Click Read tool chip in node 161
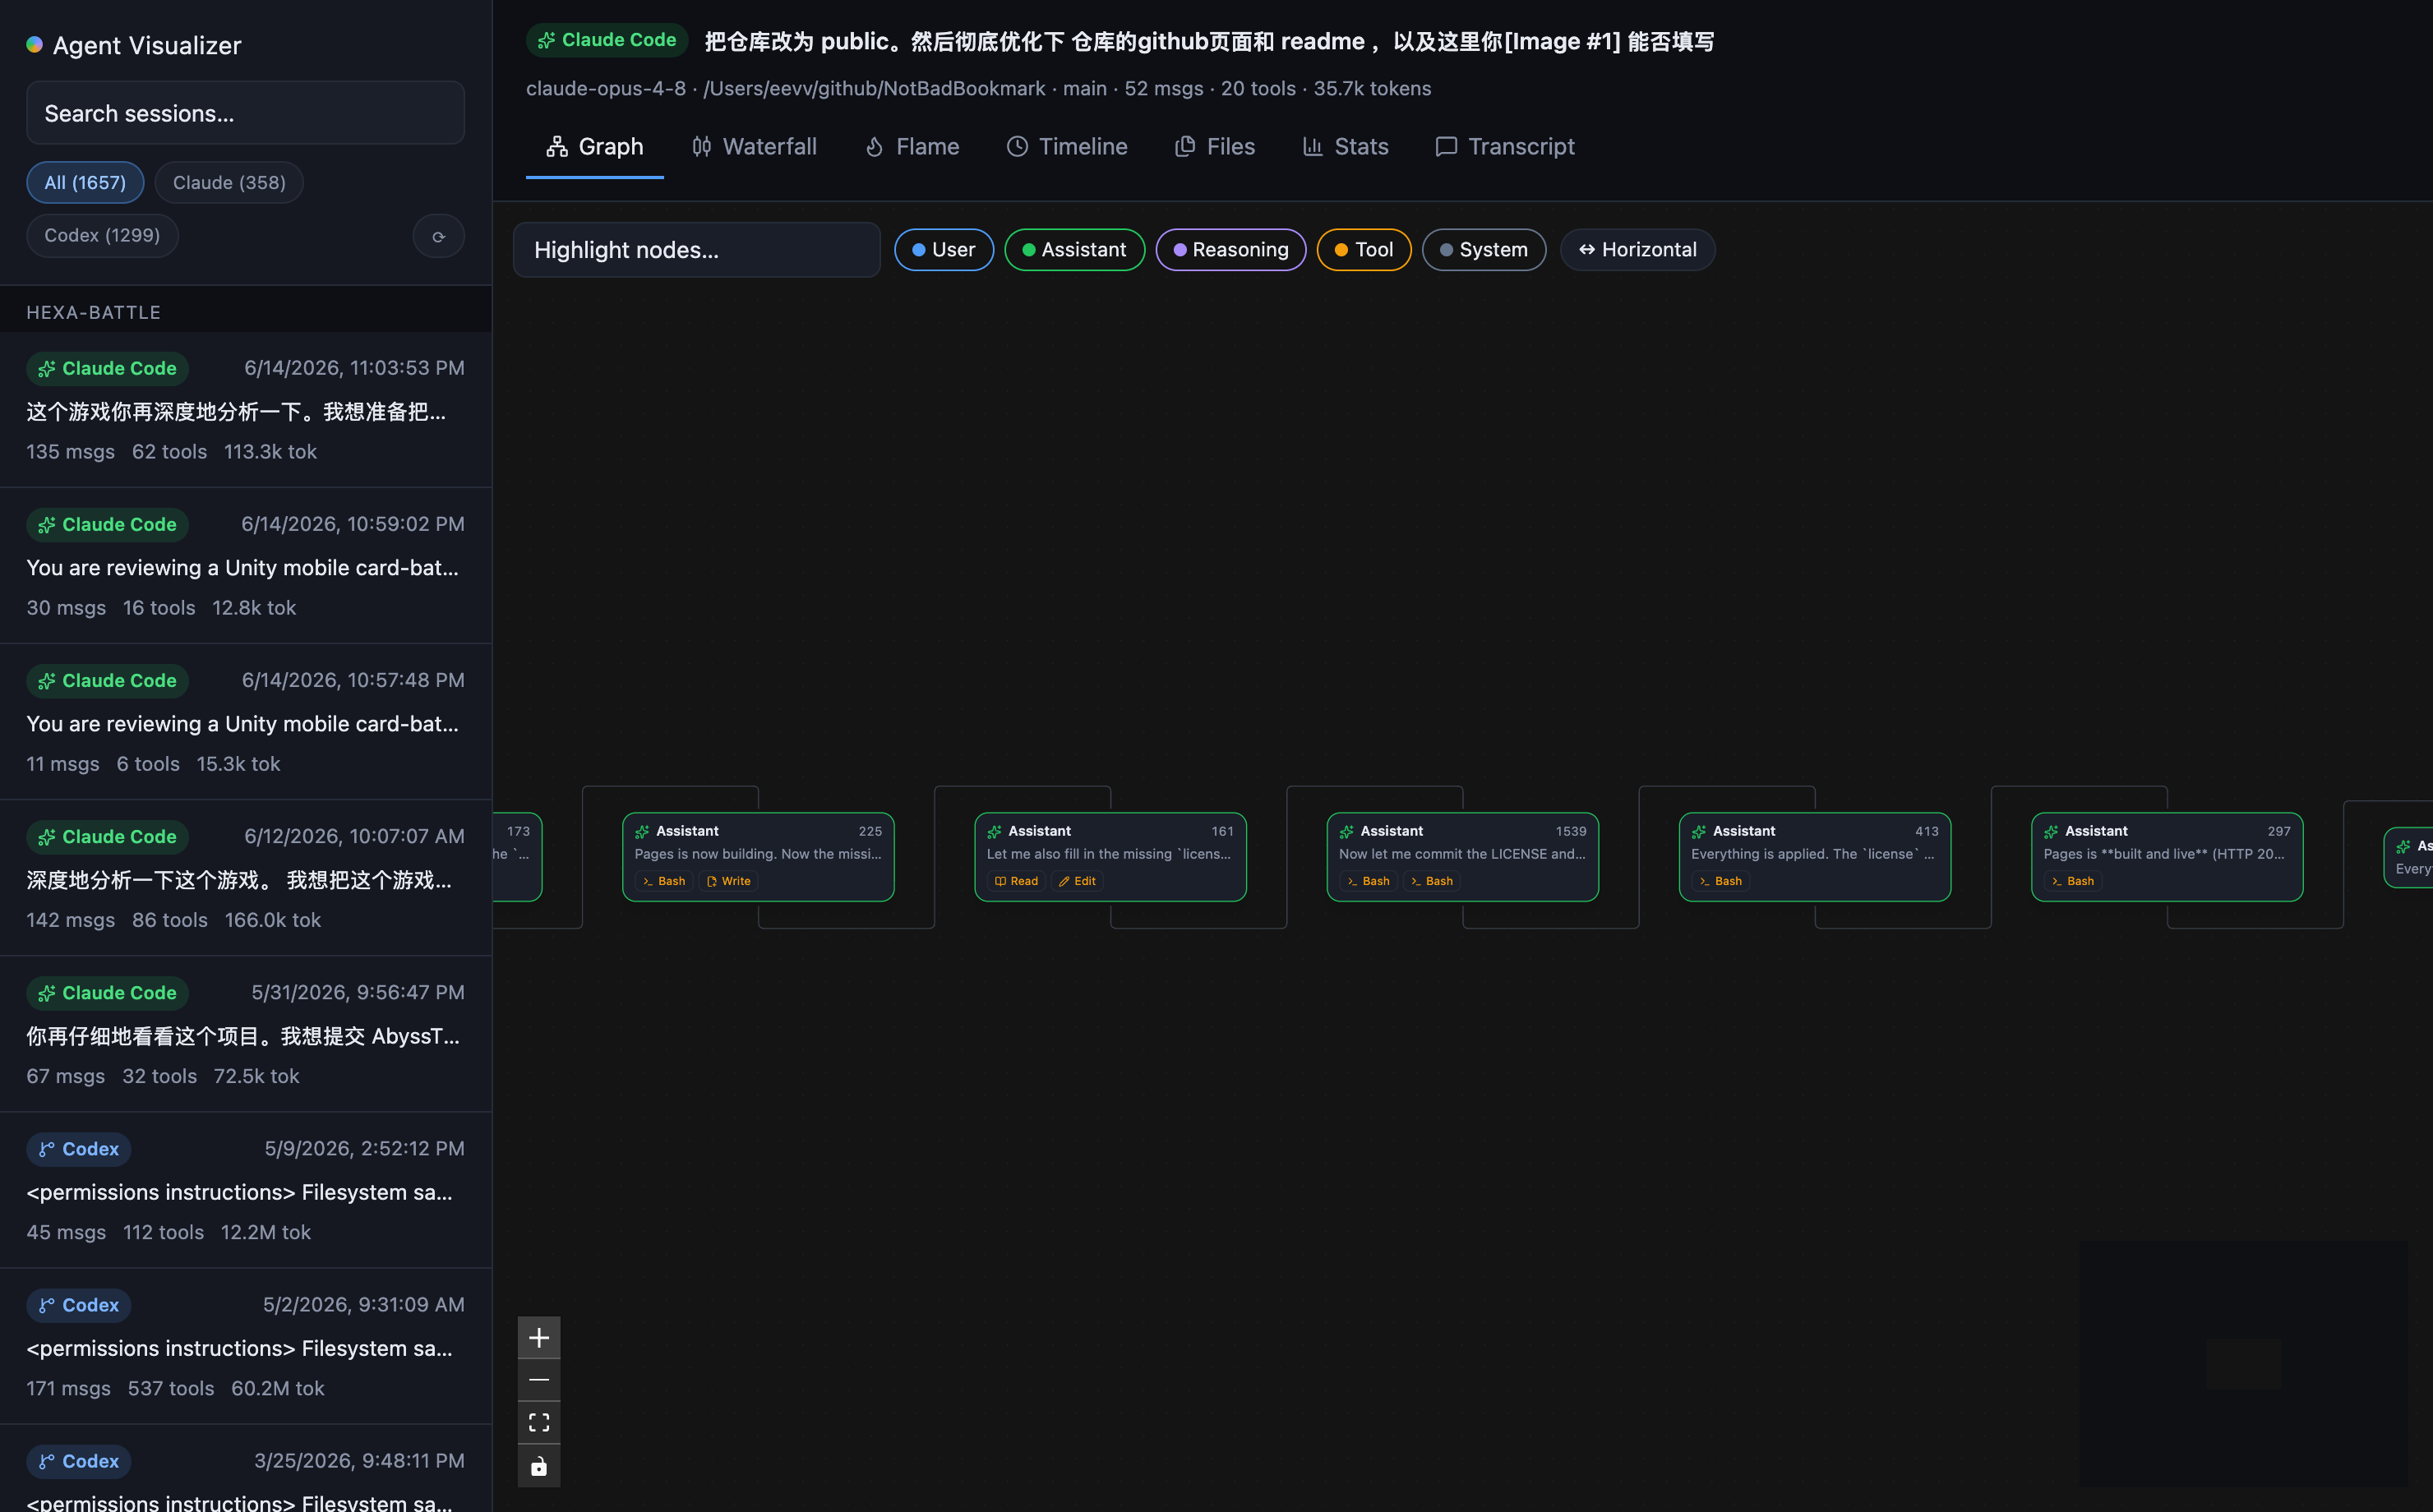The width and height of the screenshot is (2433, 1512). tap(1016, 881)
